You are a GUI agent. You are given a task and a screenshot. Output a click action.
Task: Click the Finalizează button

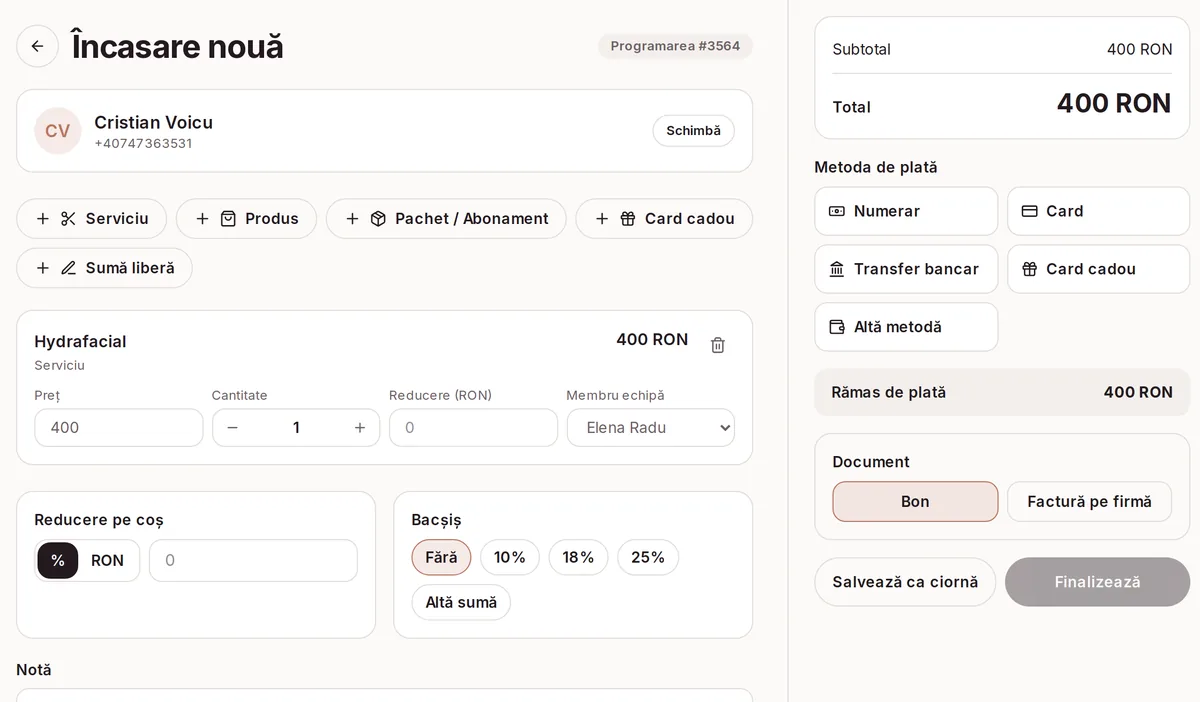coord(1097,582)
